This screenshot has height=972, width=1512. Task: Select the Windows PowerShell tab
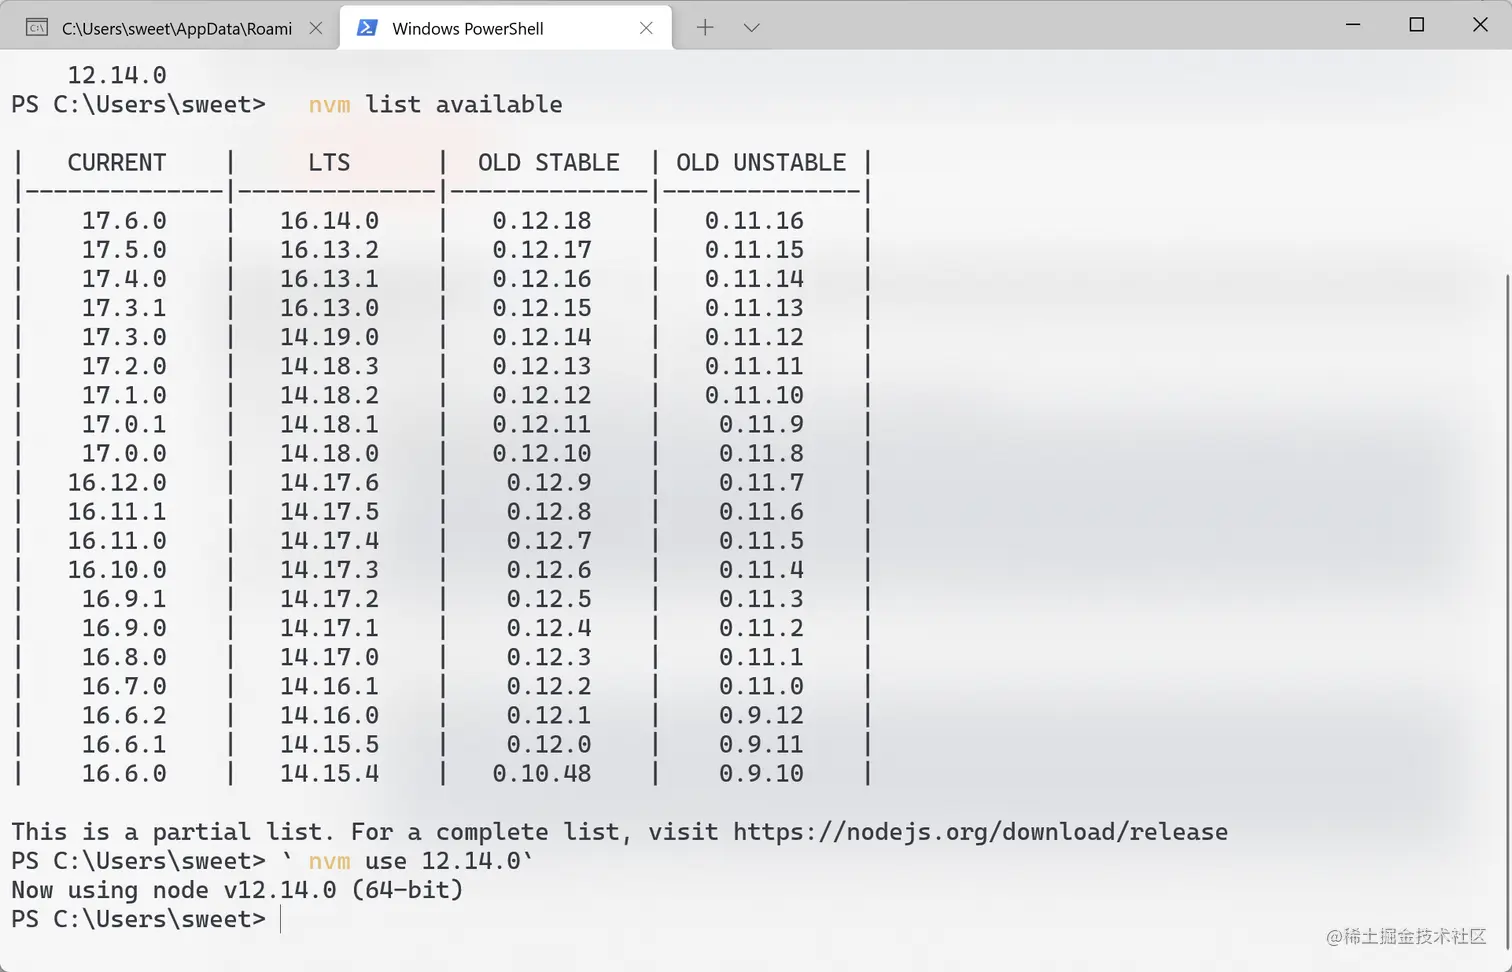(506, 28)
